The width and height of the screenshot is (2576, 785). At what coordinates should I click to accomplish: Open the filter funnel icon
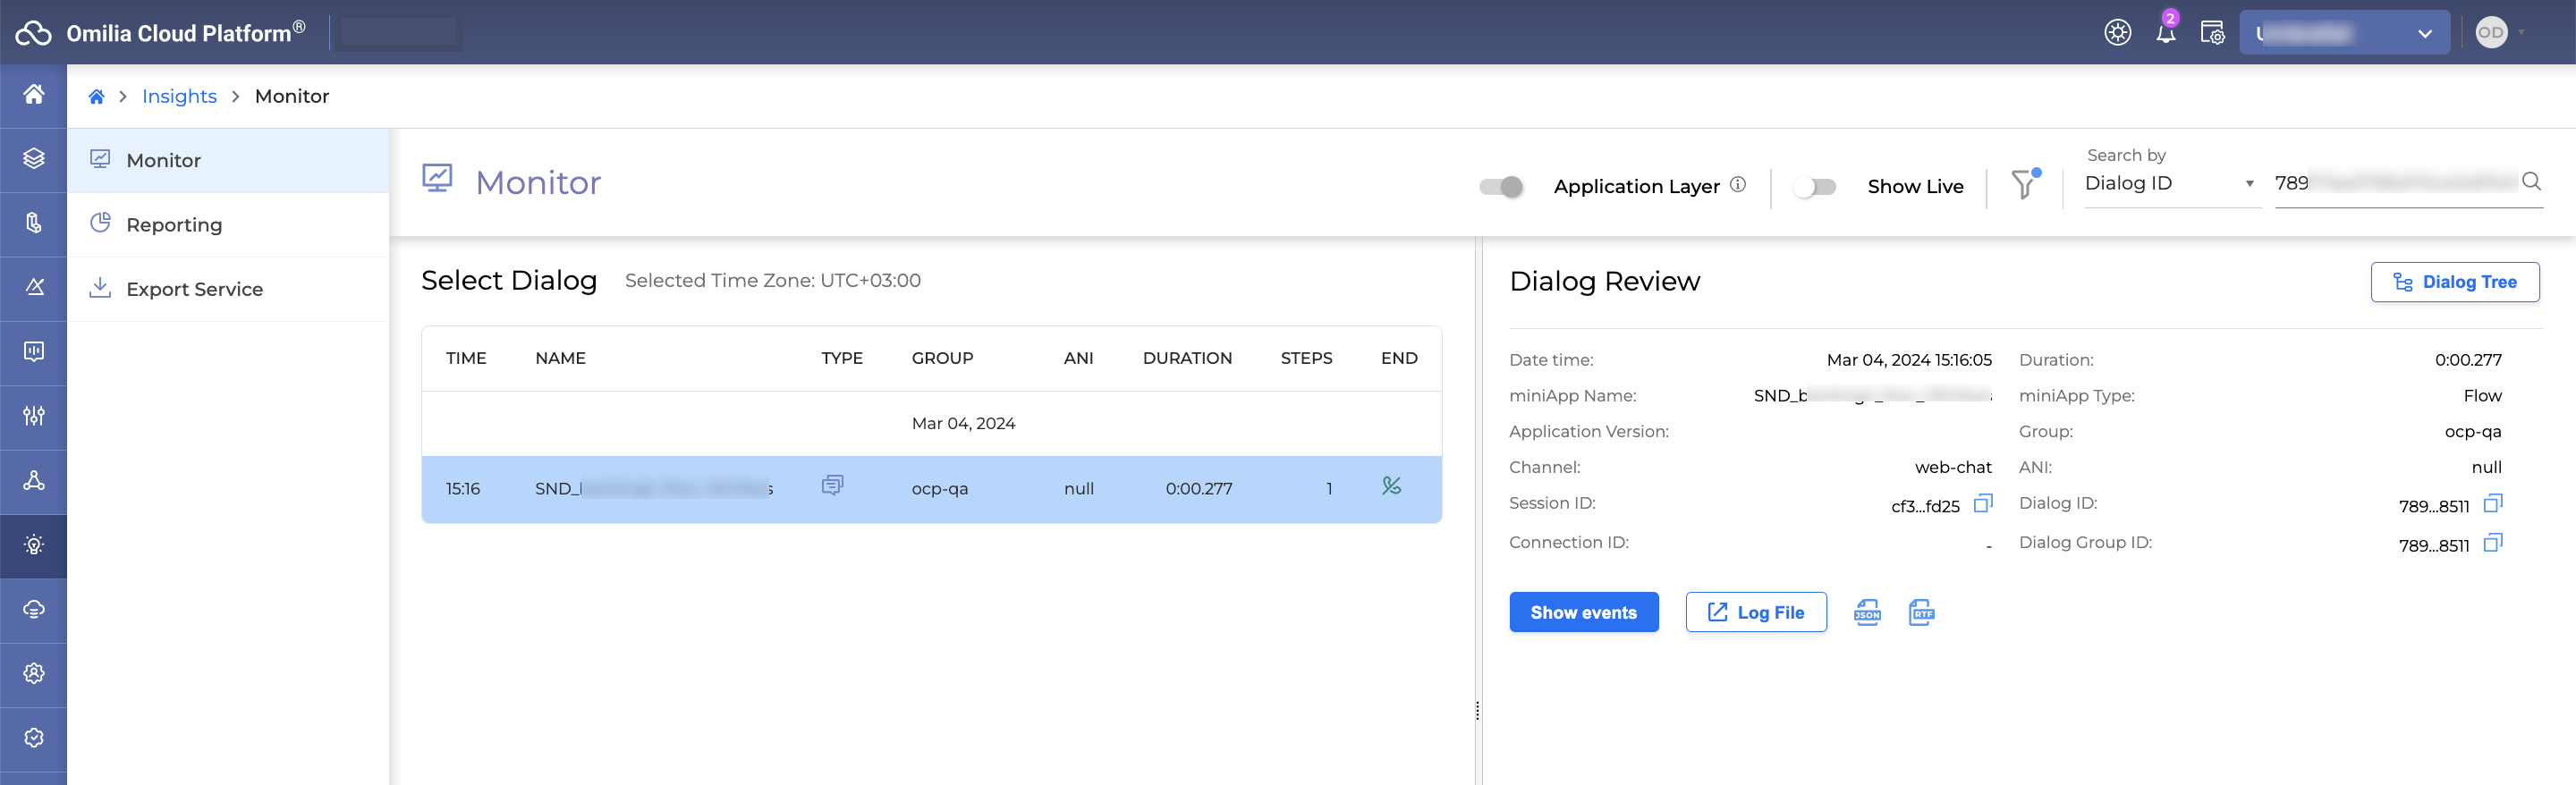(2023, 185)
